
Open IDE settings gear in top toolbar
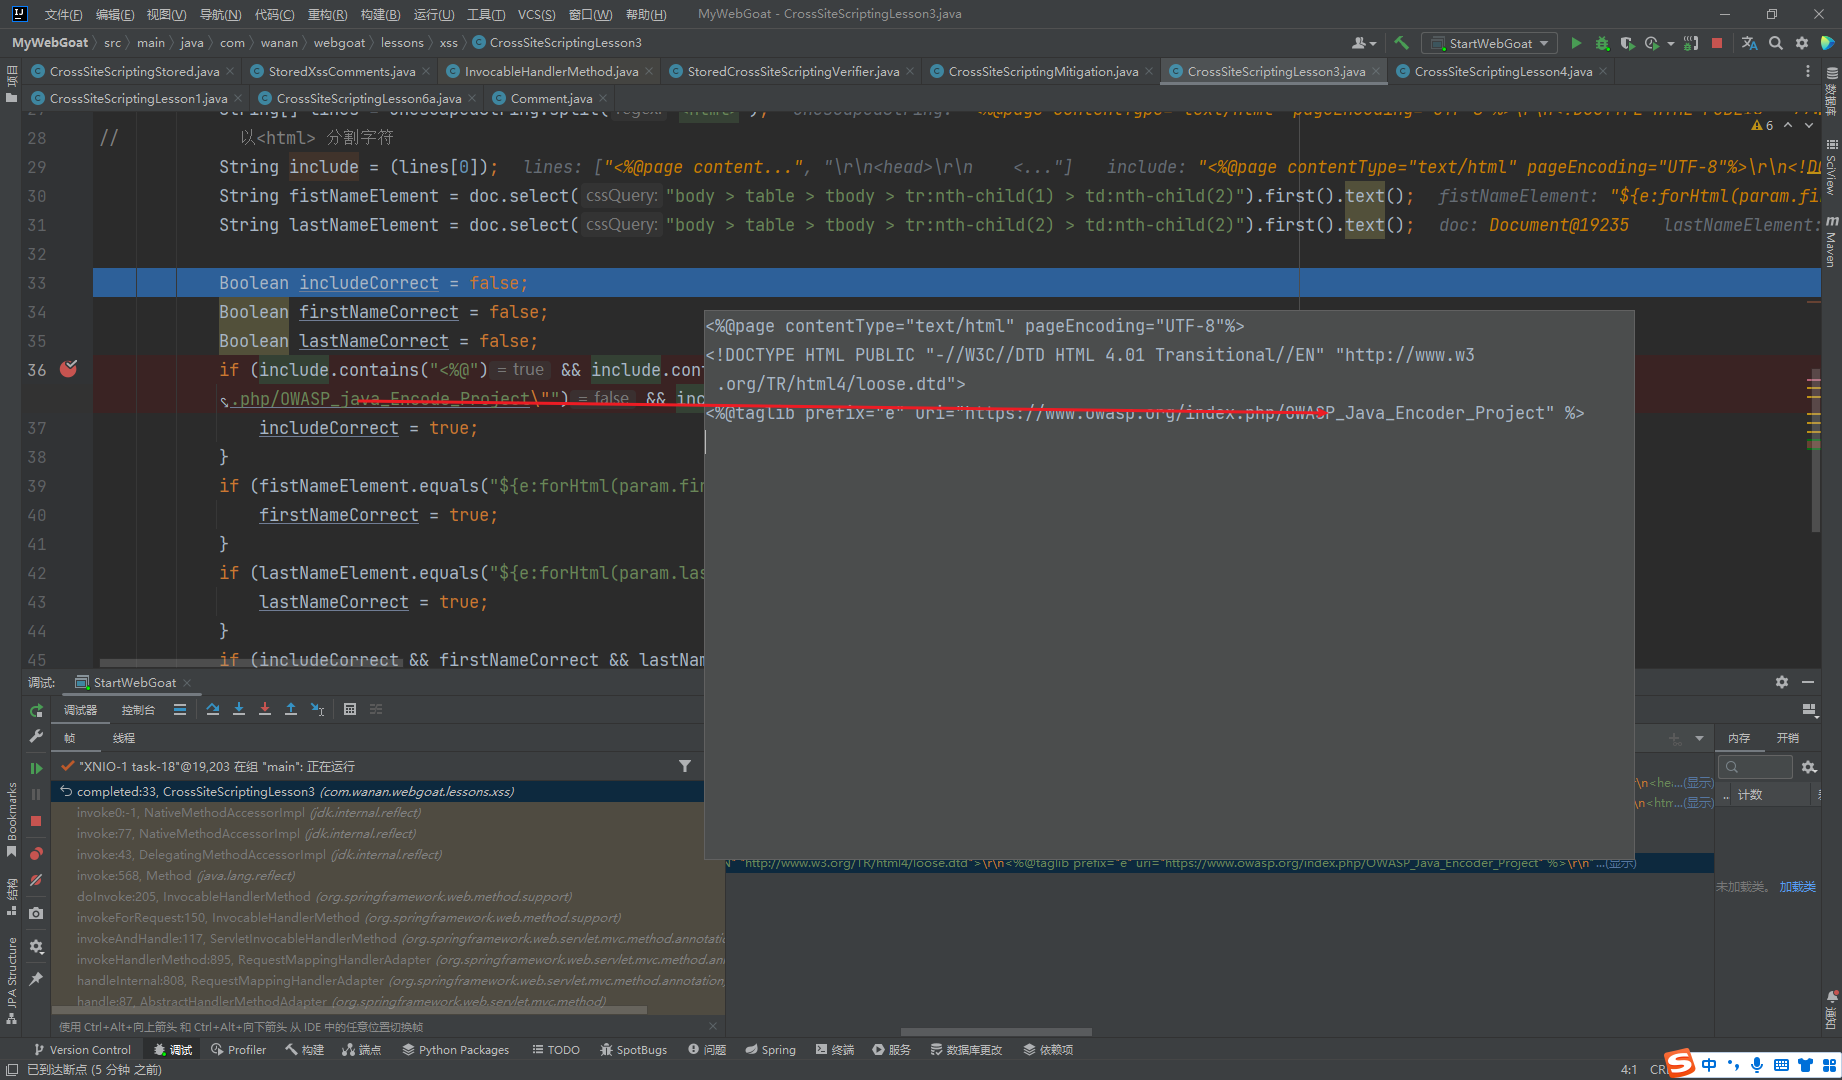[1801, 43]
